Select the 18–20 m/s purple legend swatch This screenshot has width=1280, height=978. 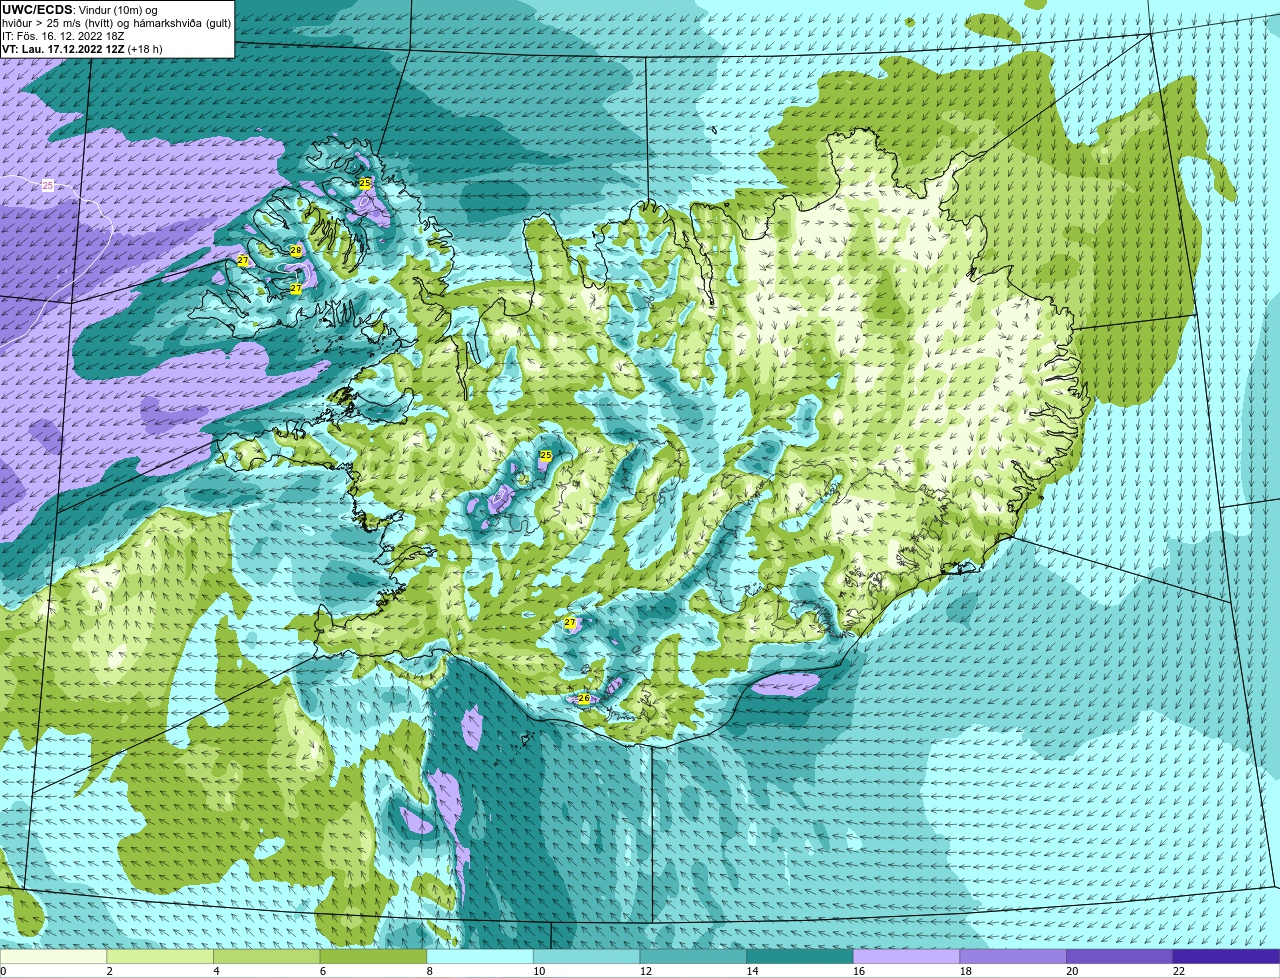point(1013,956)
